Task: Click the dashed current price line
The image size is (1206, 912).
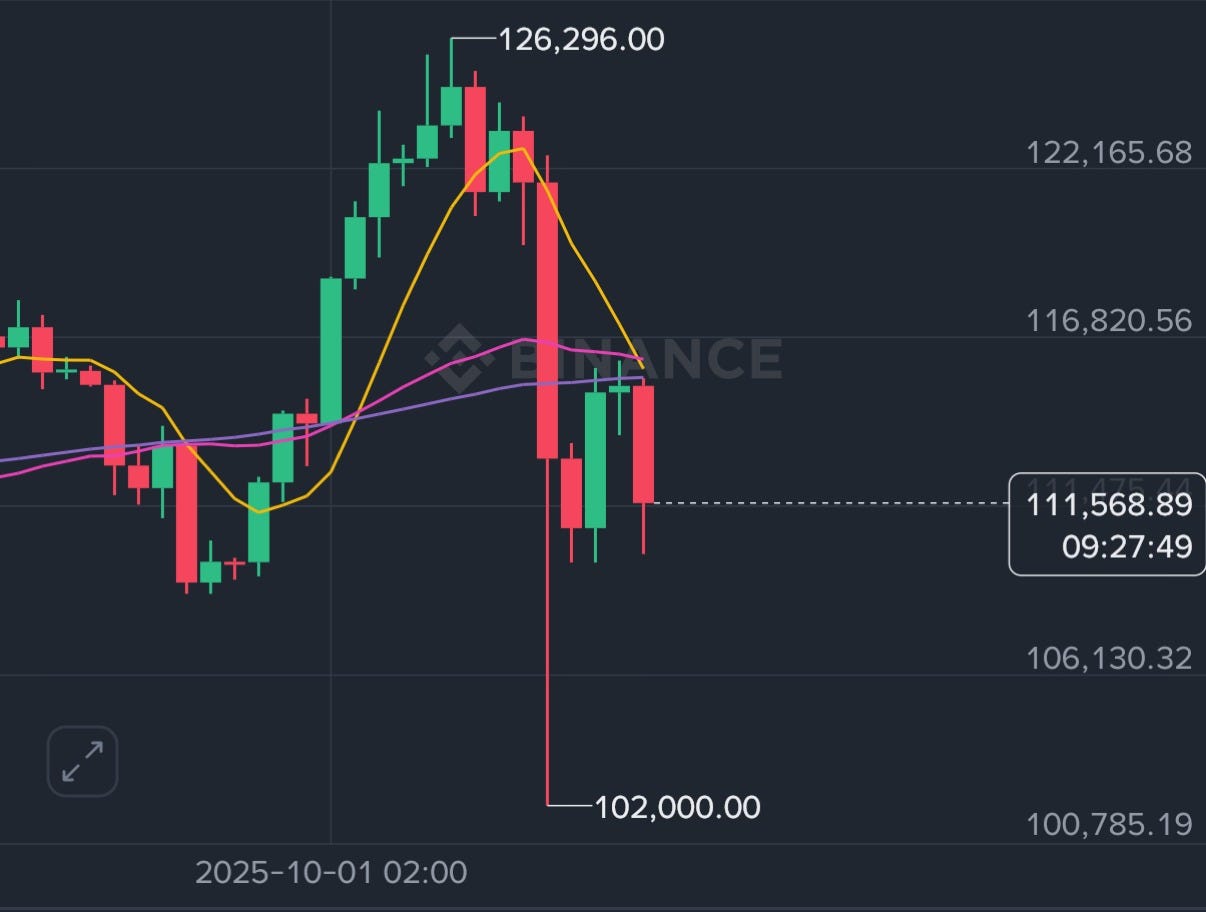Action: (830, 503)
